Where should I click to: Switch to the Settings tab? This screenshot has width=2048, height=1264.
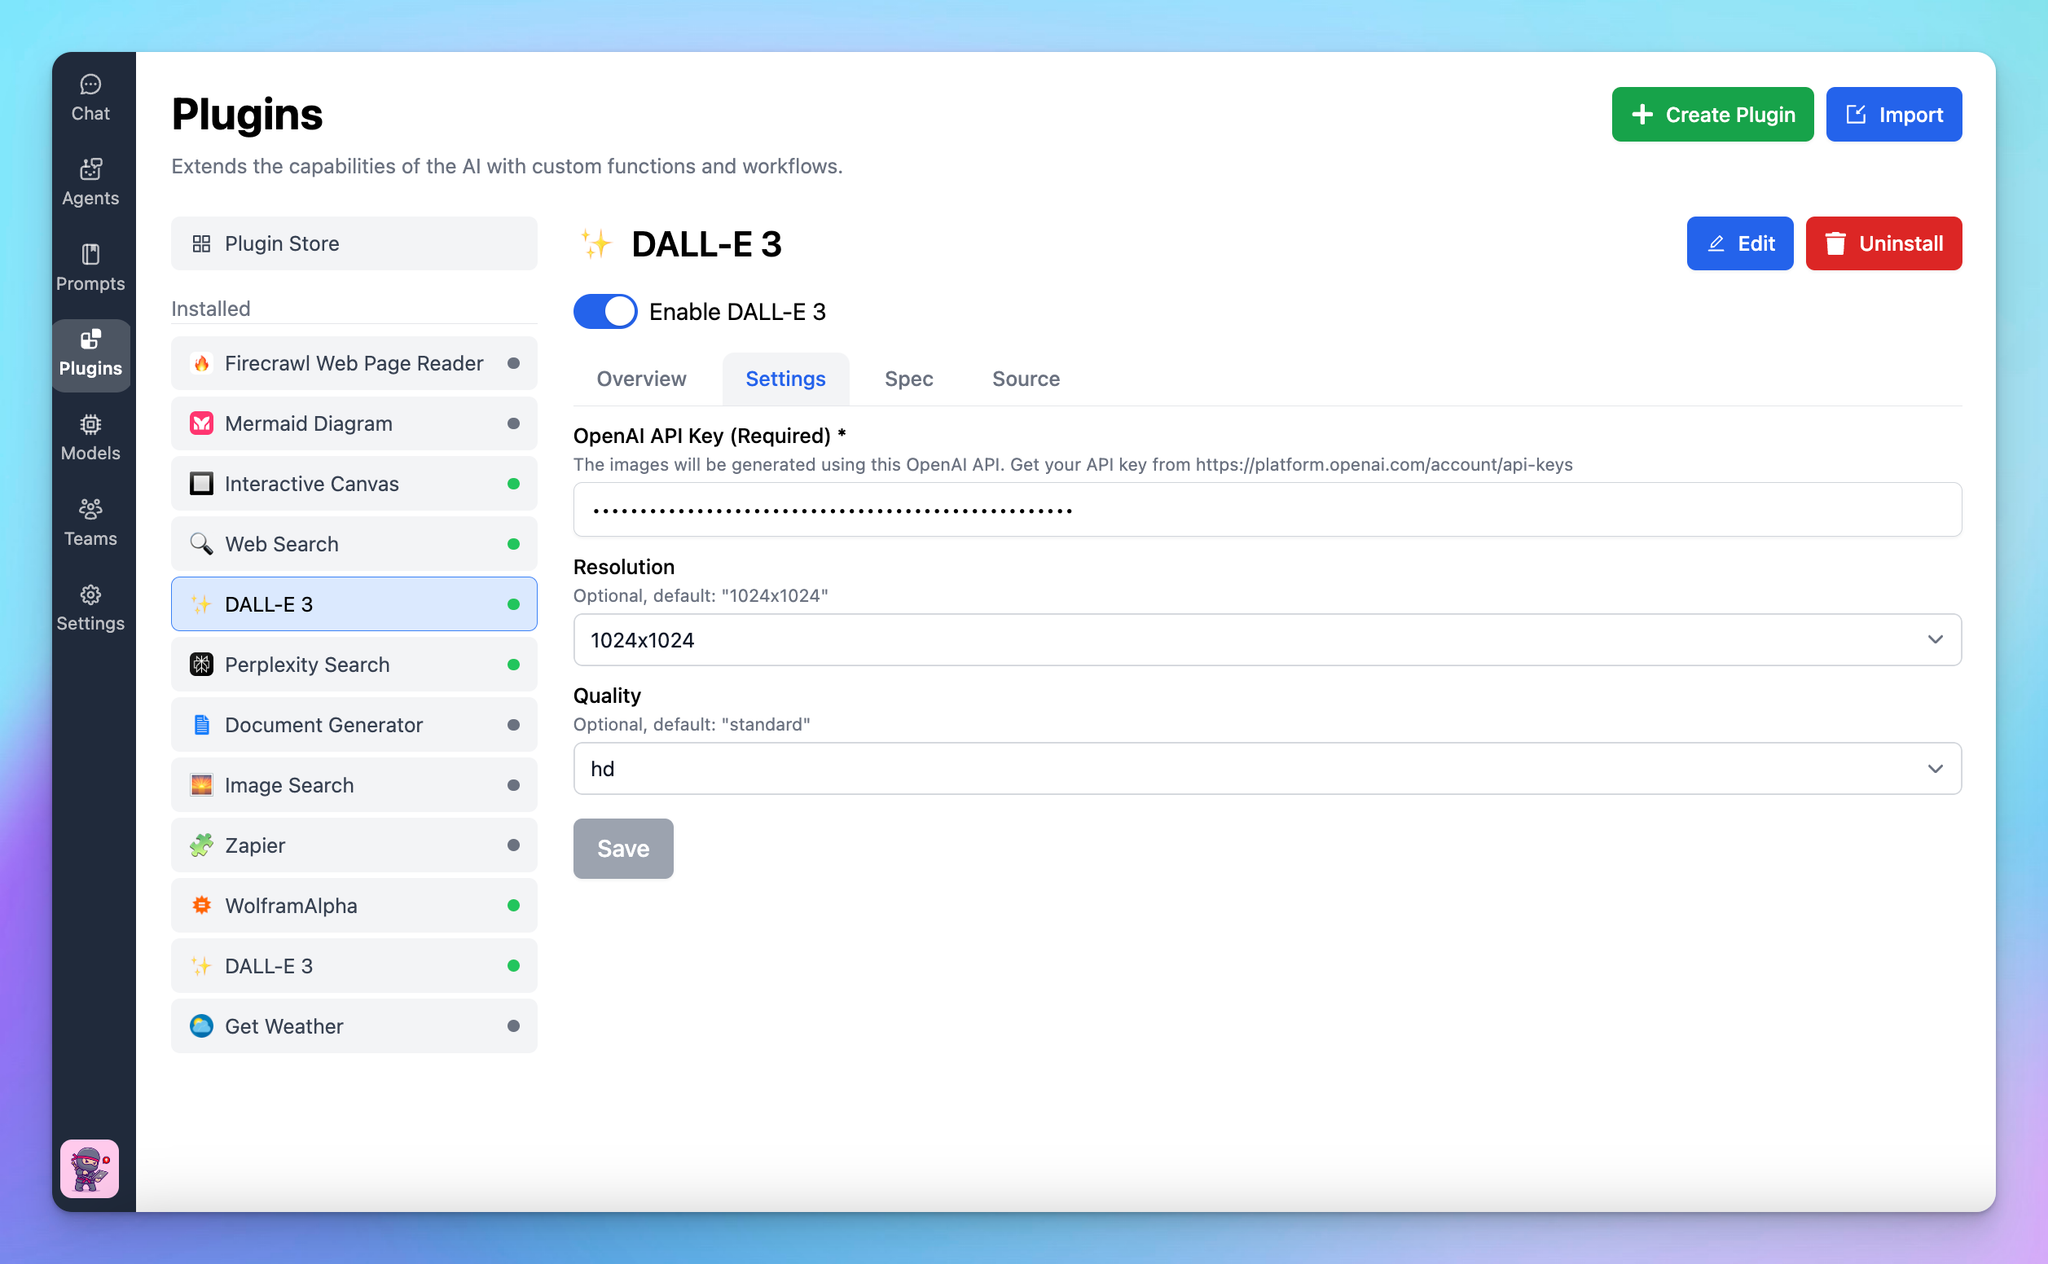coord(785,378)
